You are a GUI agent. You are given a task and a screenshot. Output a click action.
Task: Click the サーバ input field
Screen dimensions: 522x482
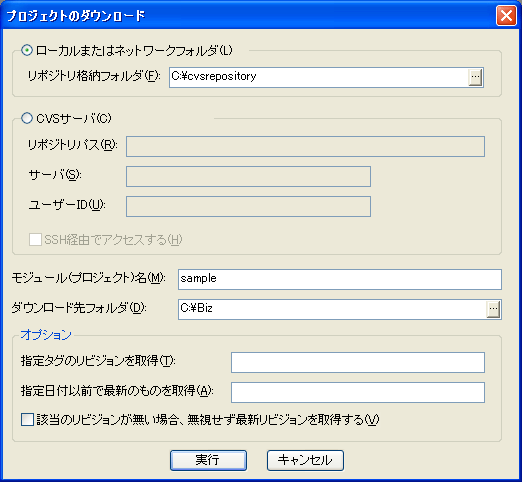click(248, 176)
